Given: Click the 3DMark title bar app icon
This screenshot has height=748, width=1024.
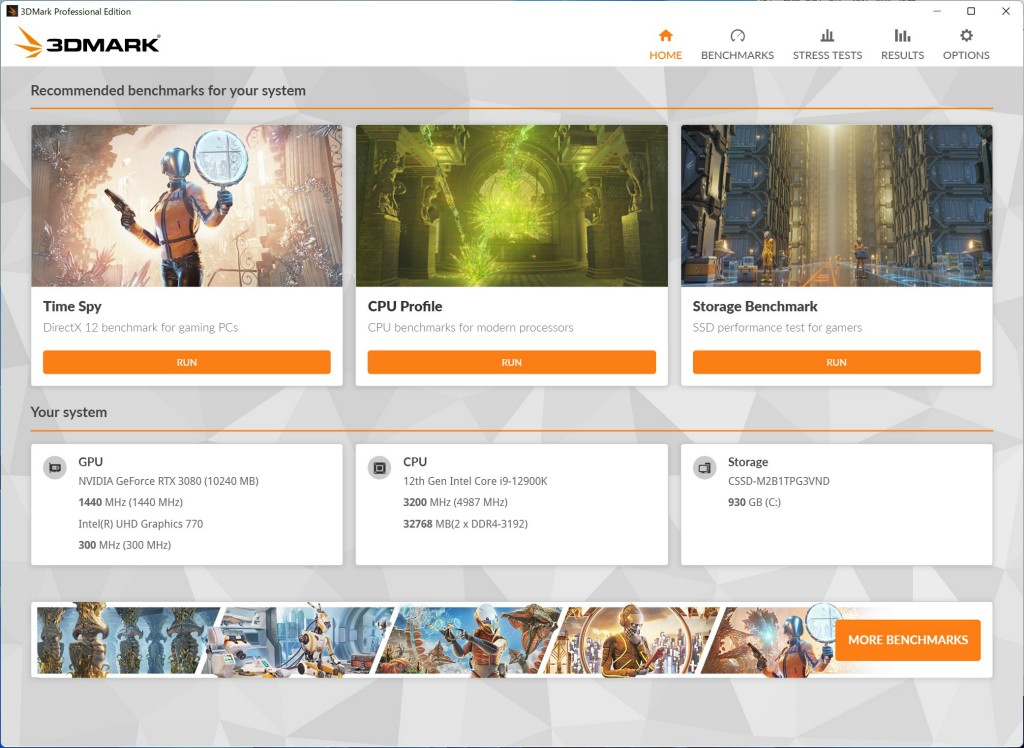Looking at the screenshot, I should tap(11, 11).
